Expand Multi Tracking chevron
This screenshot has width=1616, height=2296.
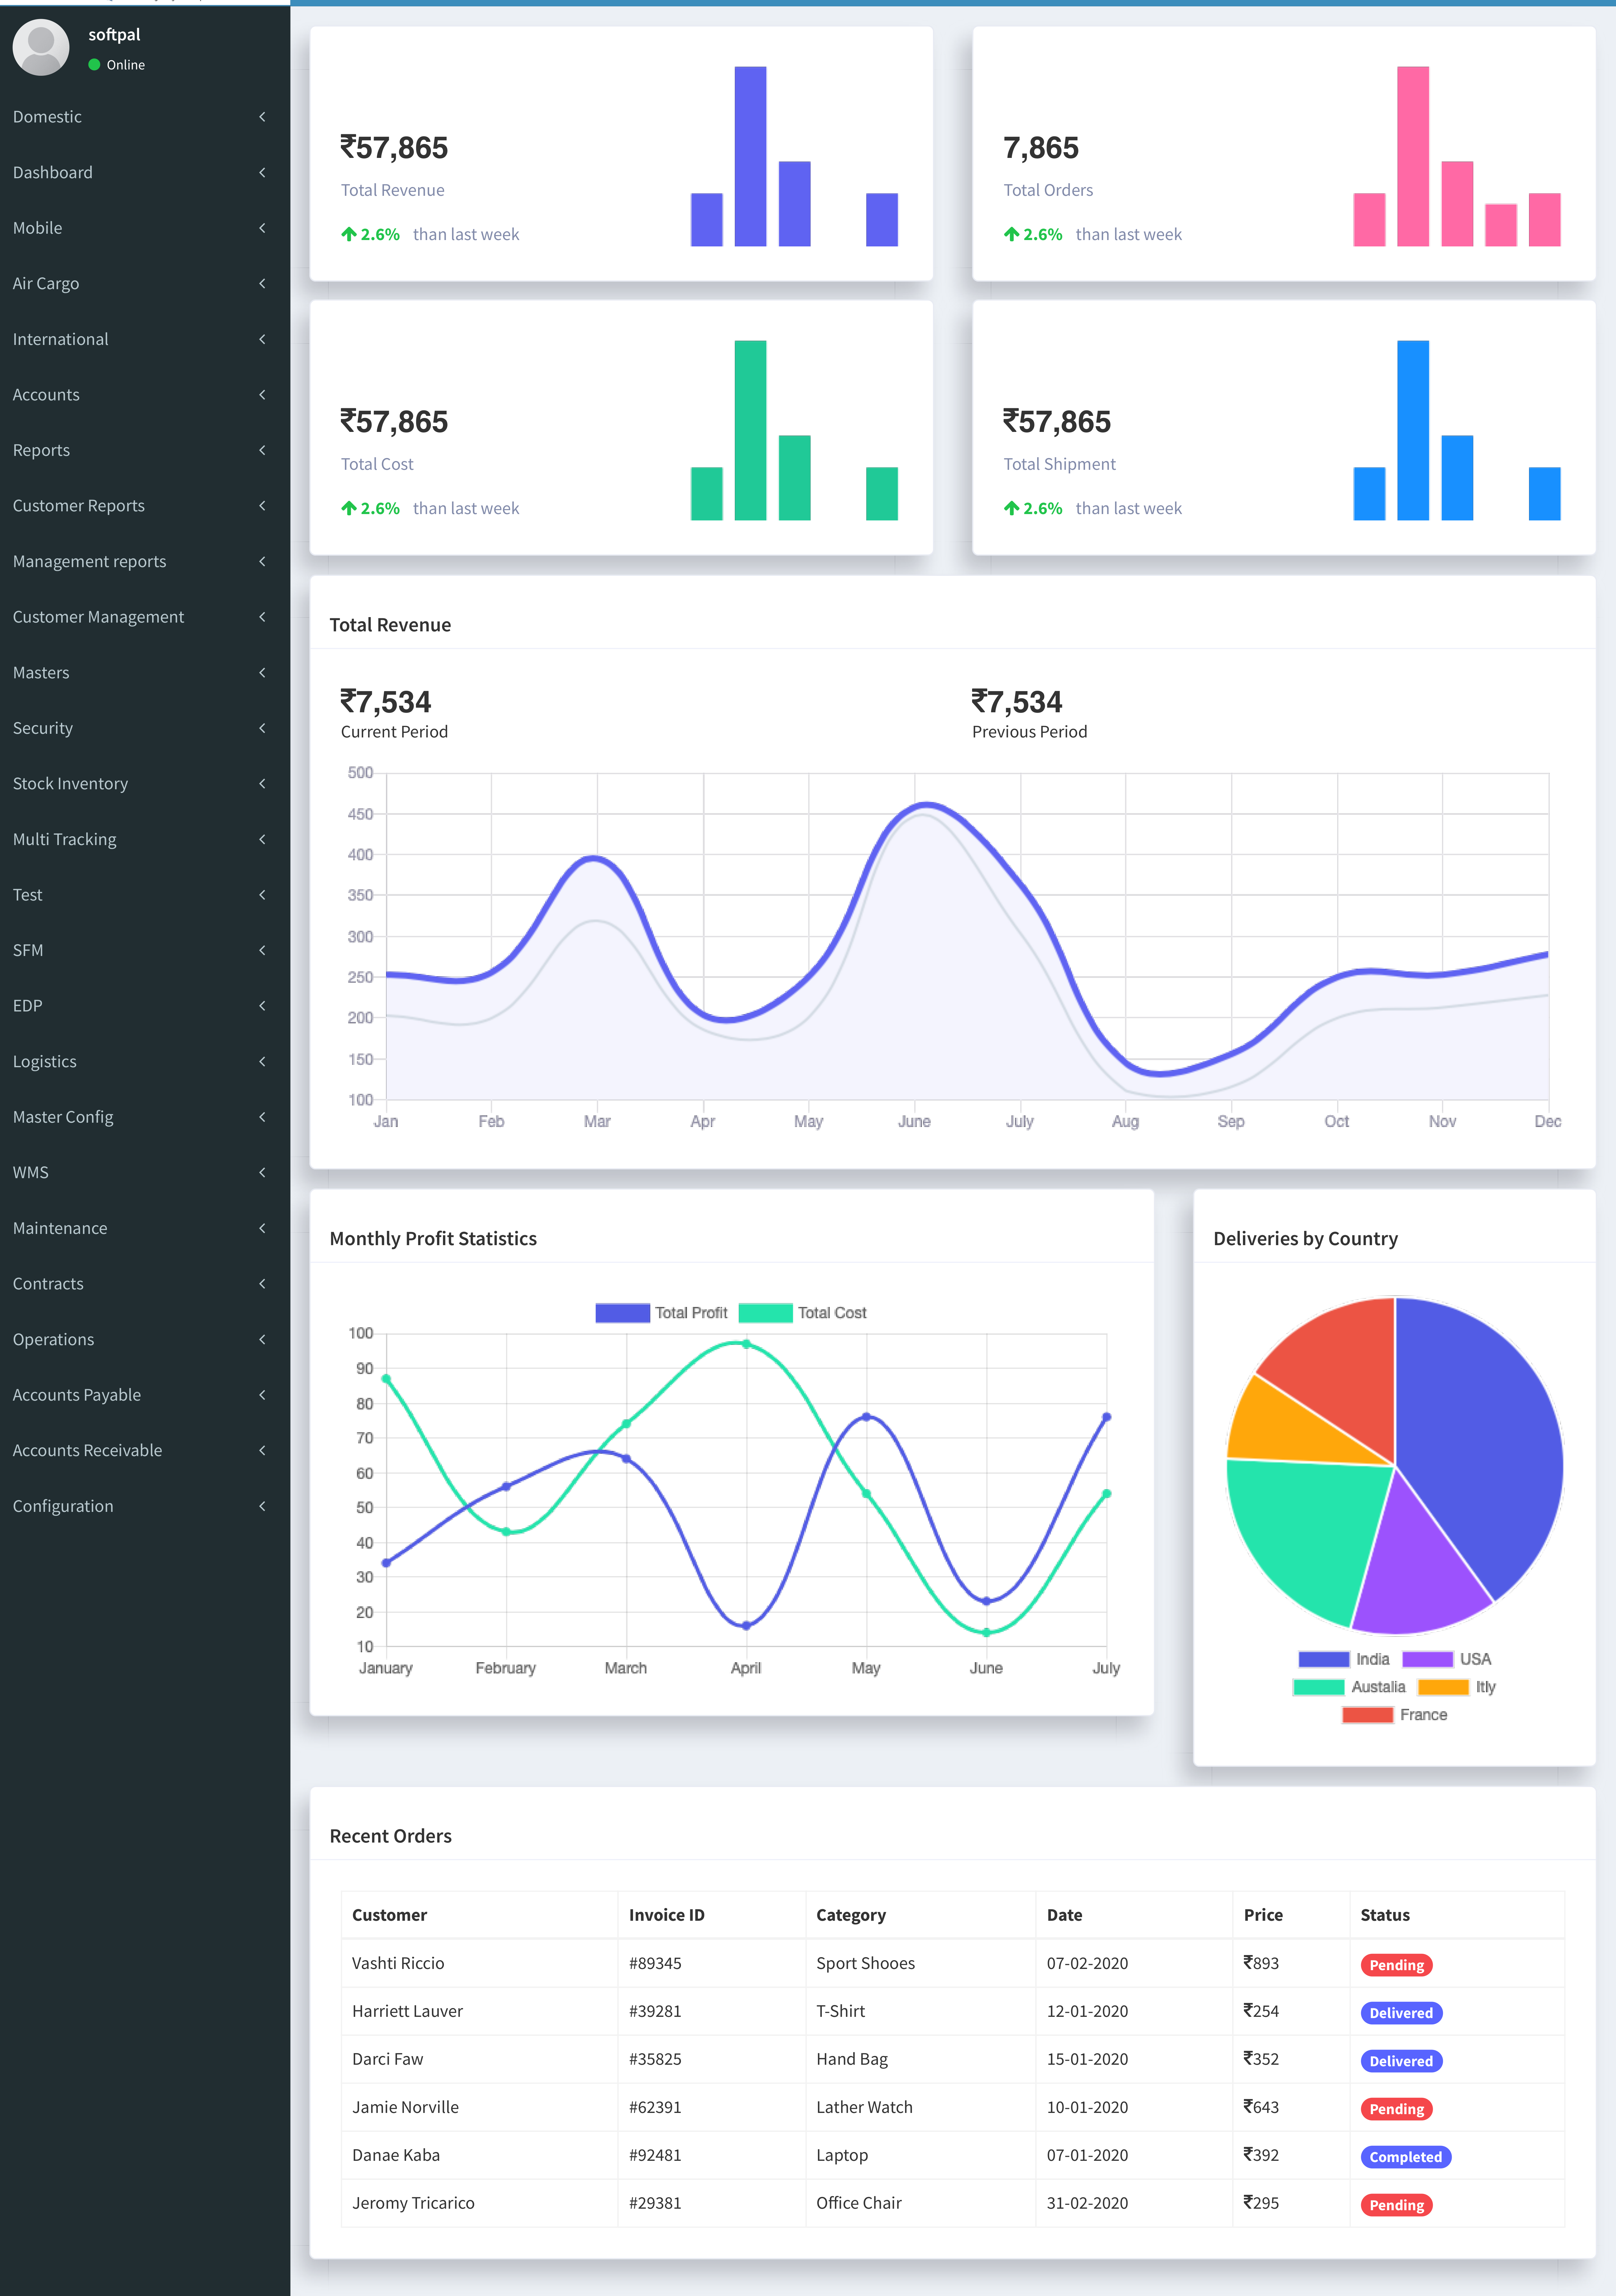262,839
